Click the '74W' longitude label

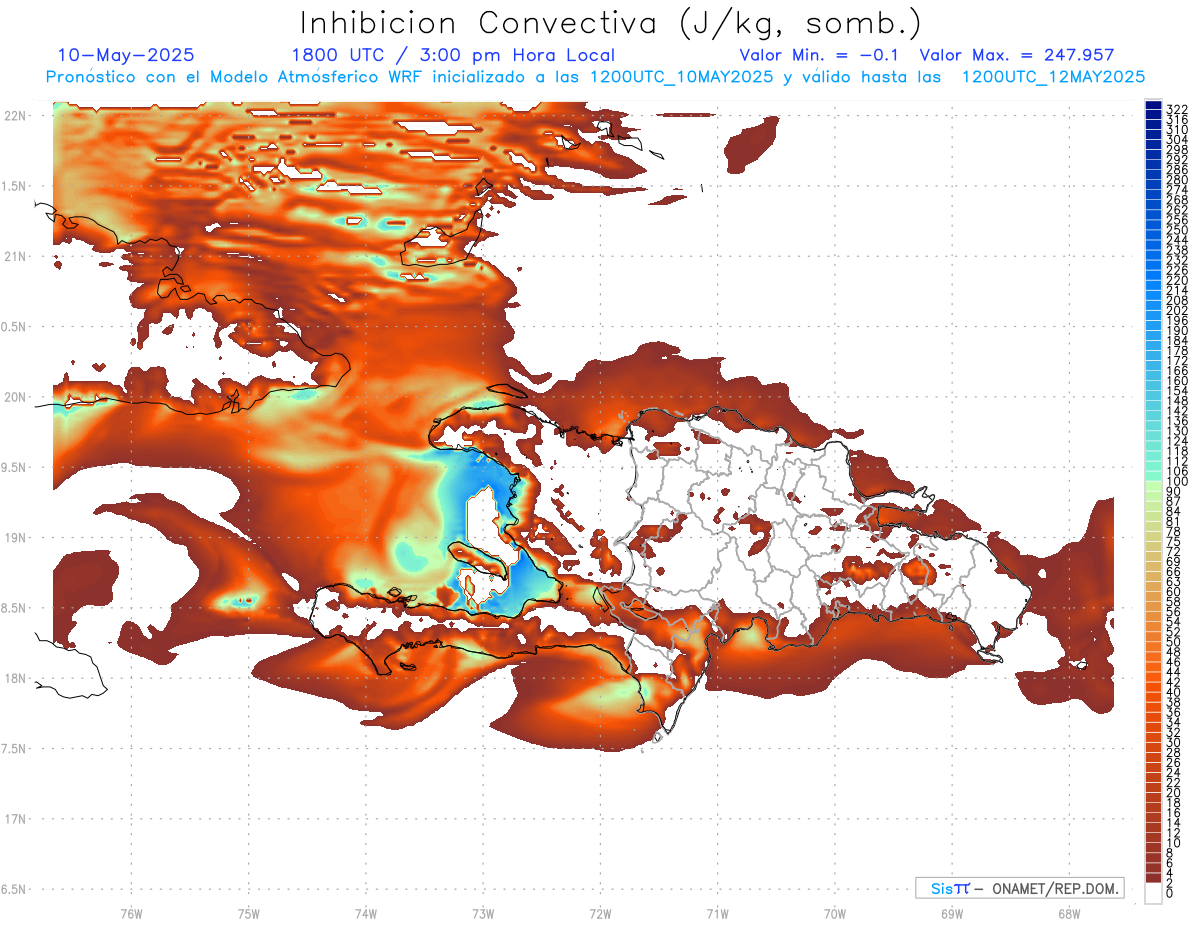coord(365,914)
